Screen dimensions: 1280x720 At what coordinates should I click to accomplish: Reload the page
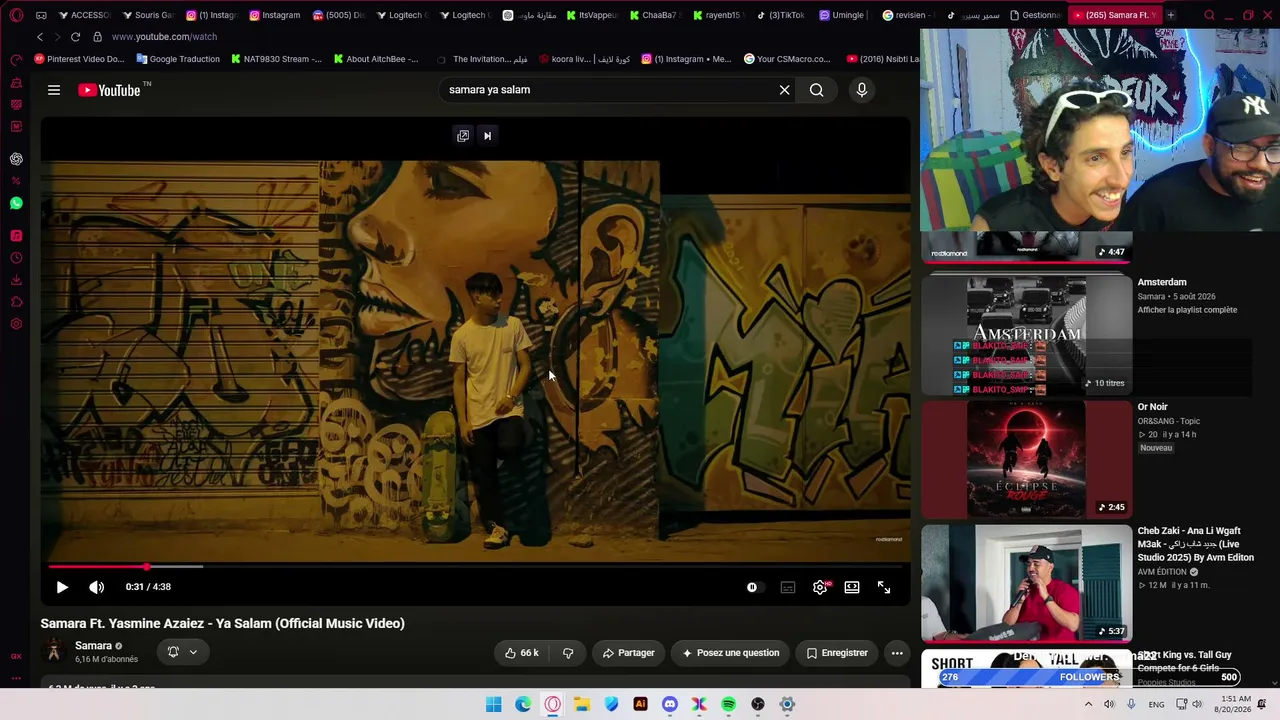click(75, 37)
